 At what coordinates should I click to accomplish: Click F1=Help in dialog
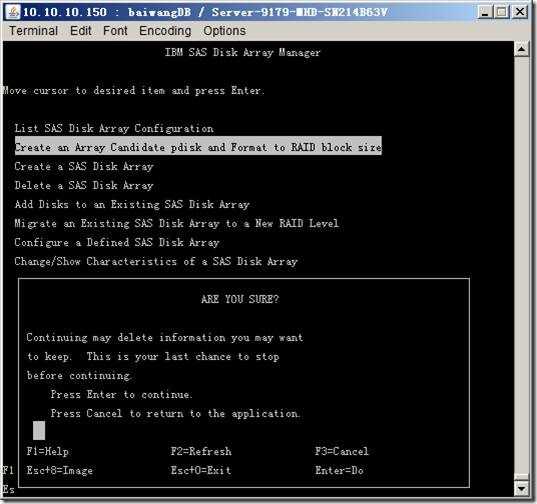[48, 451]
